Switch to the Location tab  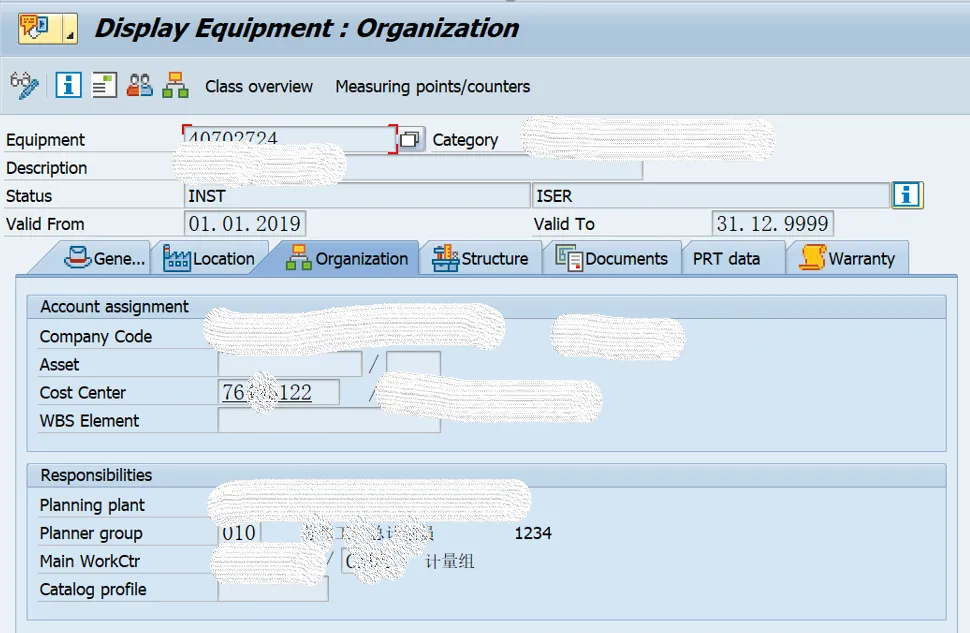209,259
